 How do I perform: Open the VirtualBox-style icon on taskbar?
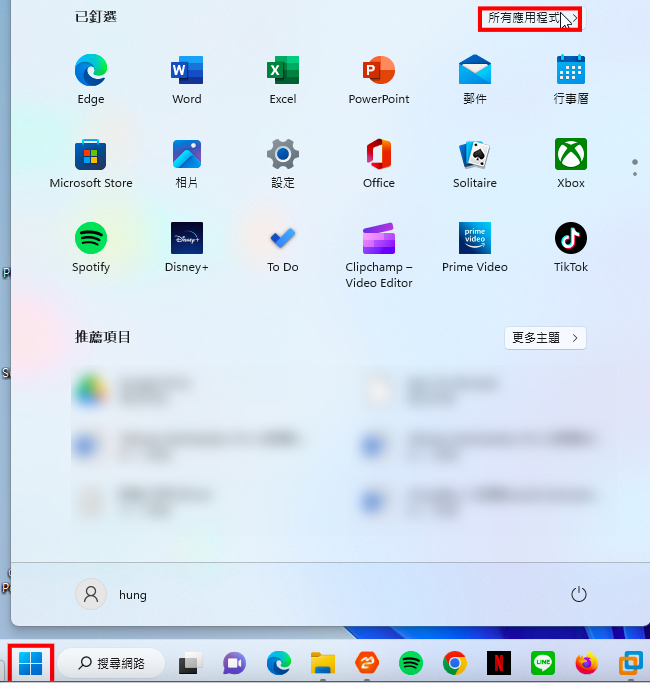pyautogui.click(x=631, y=663)
